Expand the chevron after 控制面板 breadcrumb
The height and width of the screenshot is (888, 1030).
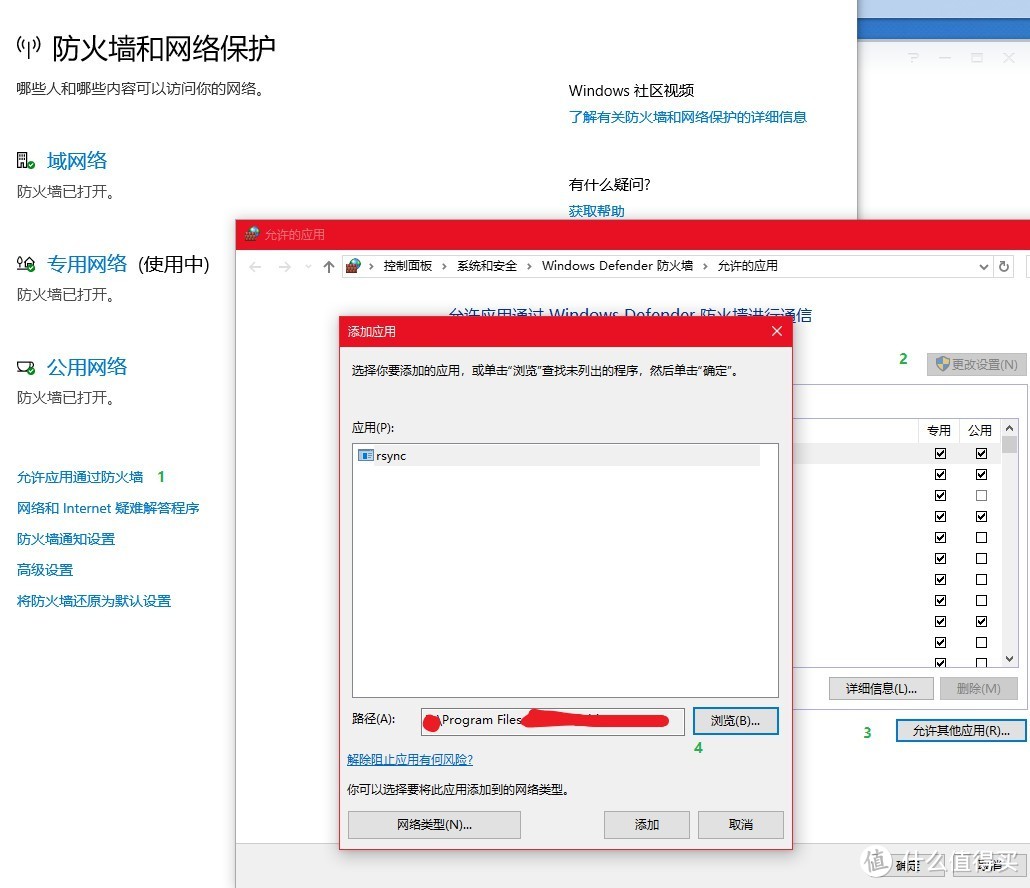coord(444,266)
